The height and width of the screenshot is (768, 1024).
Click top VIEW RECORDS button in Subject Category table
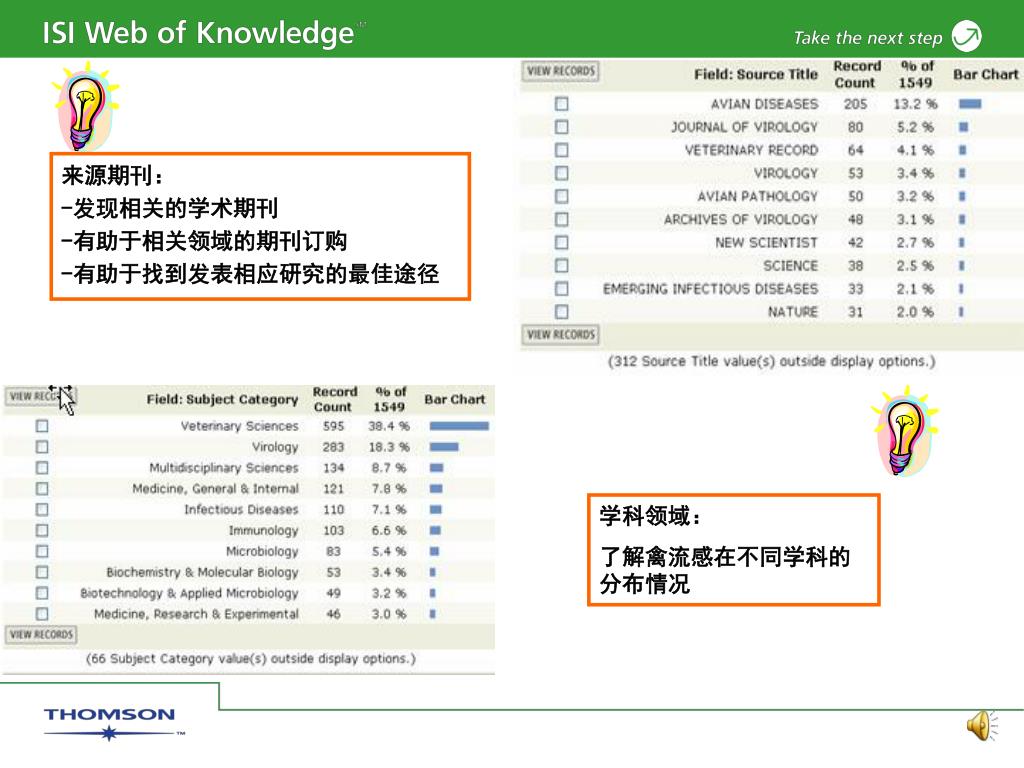pos(40,396)
